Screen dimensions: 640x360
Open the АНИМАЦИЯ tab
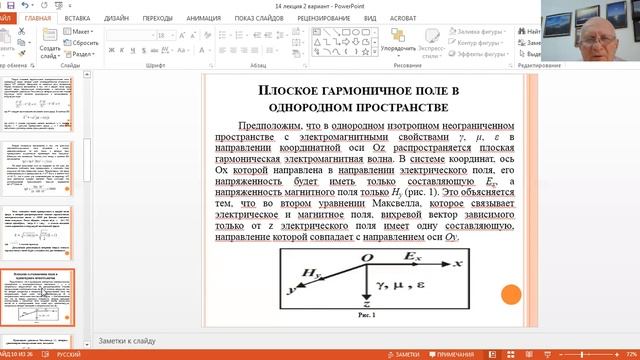203,18
